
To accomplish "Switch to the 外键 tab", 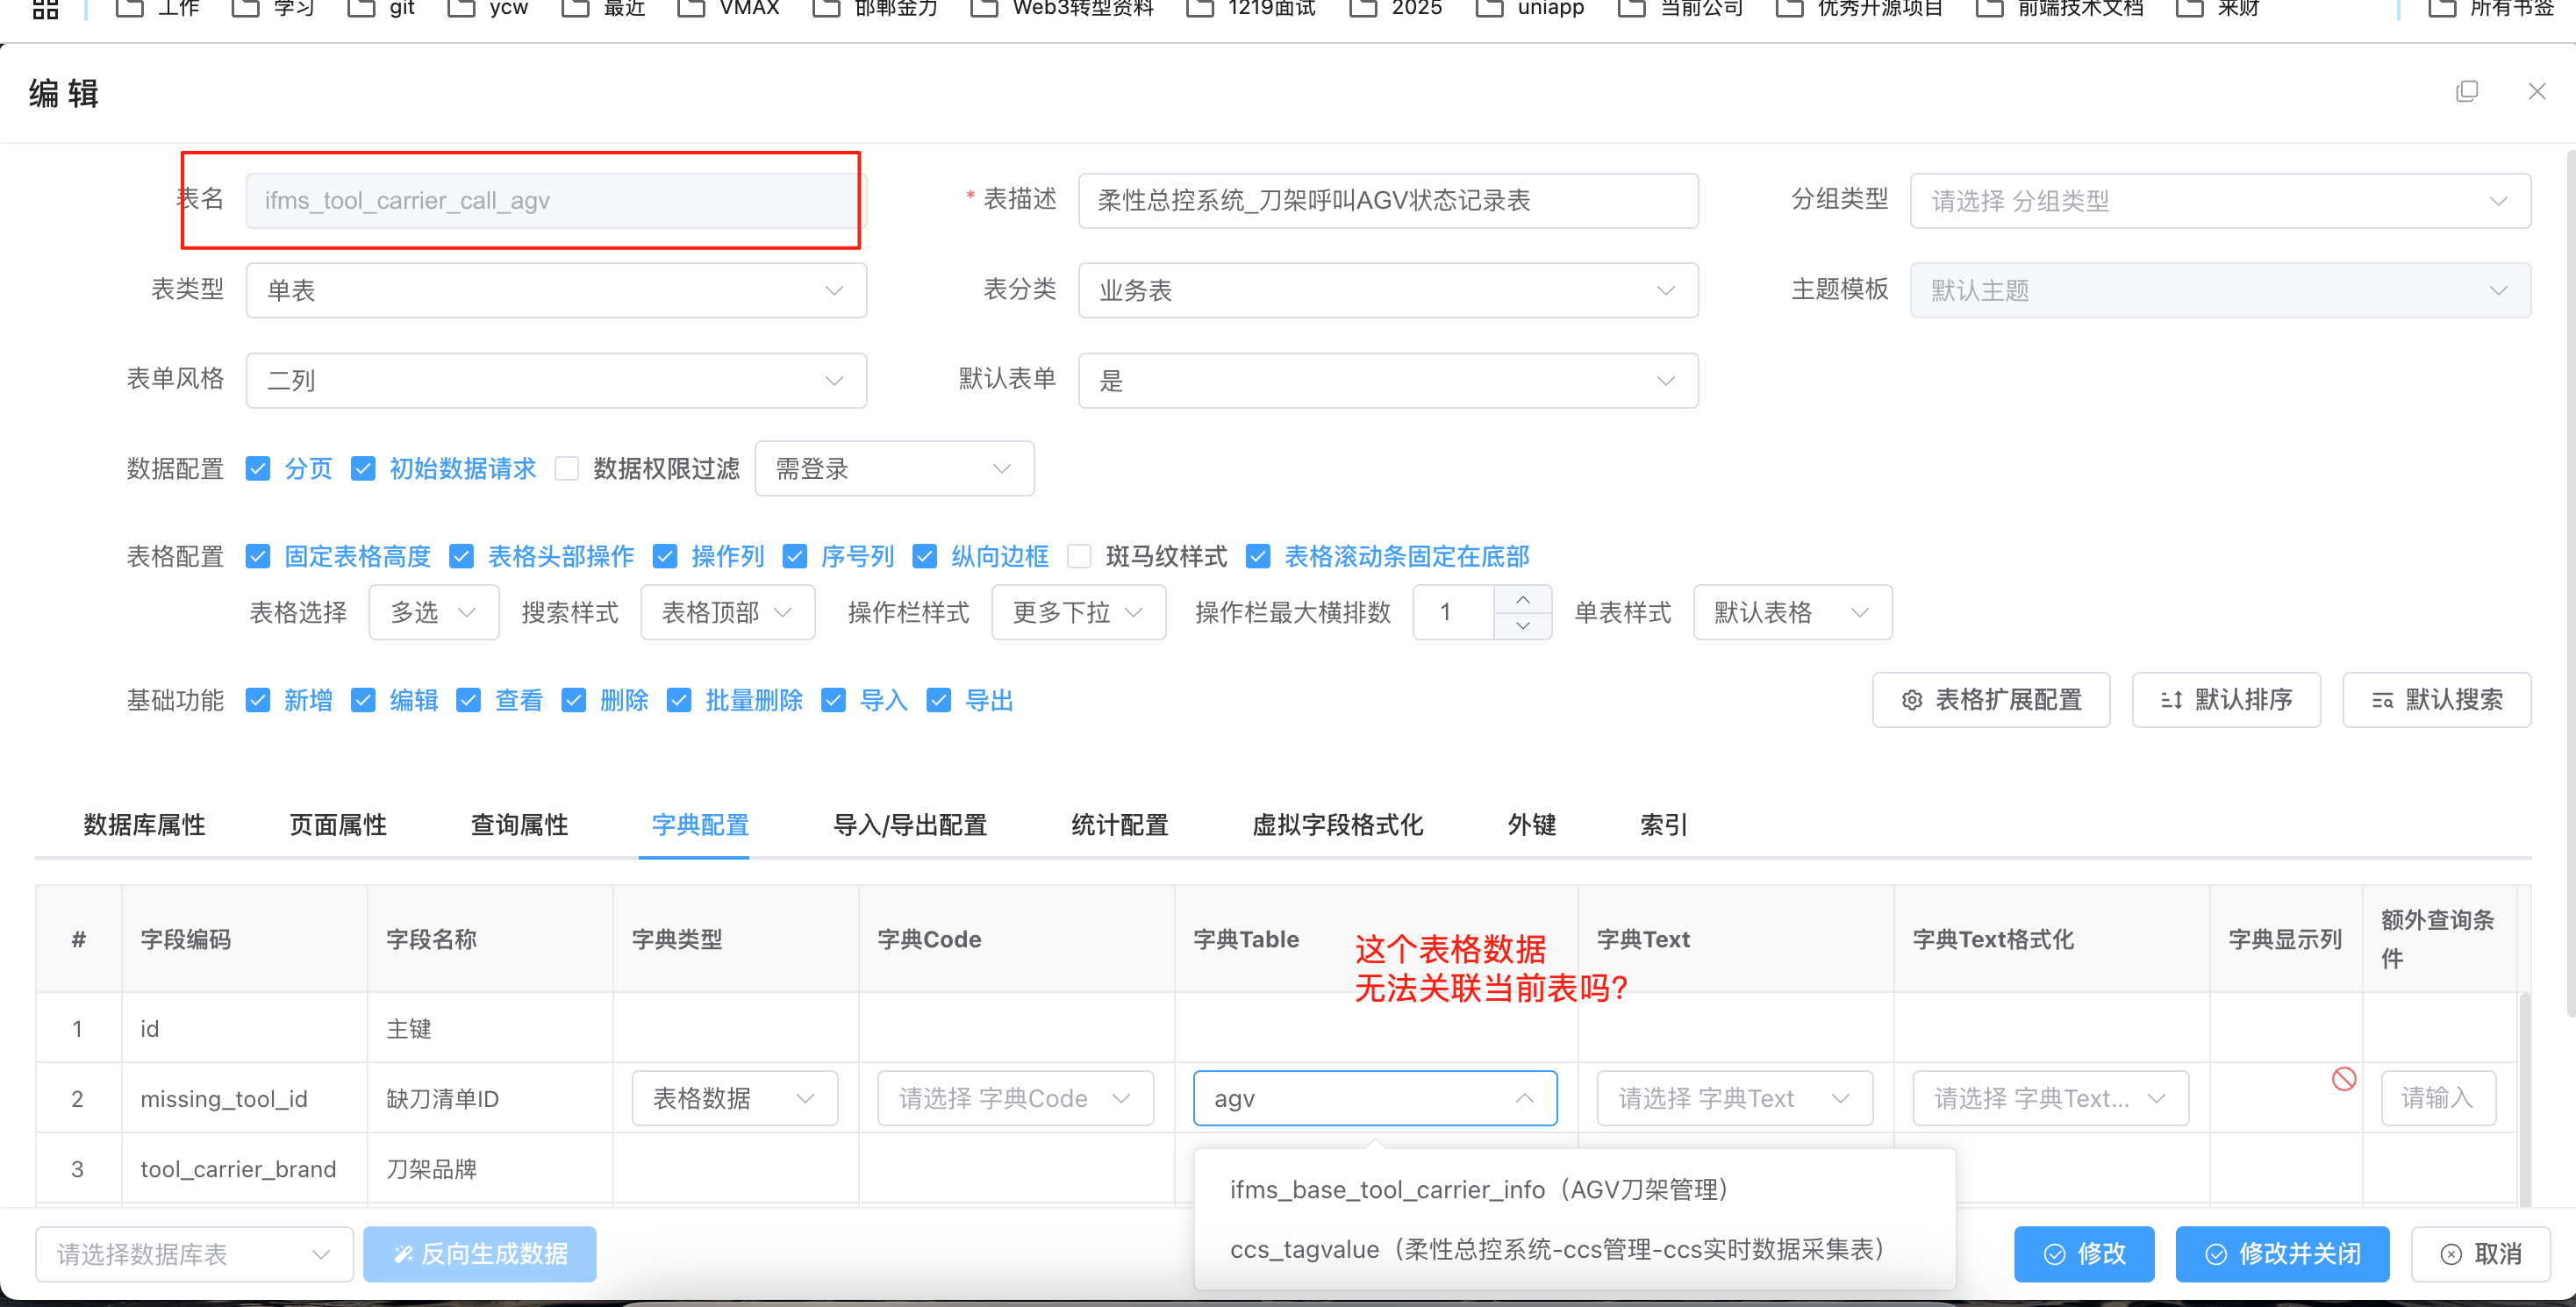I will [1531, 825].
